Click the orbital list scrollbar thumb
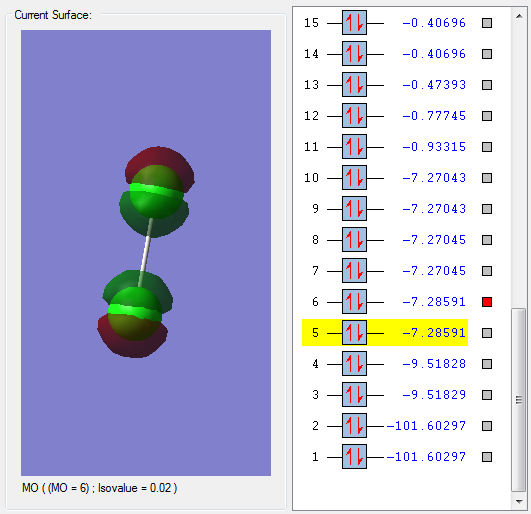 pyautogui.click(x=518, y=400)
